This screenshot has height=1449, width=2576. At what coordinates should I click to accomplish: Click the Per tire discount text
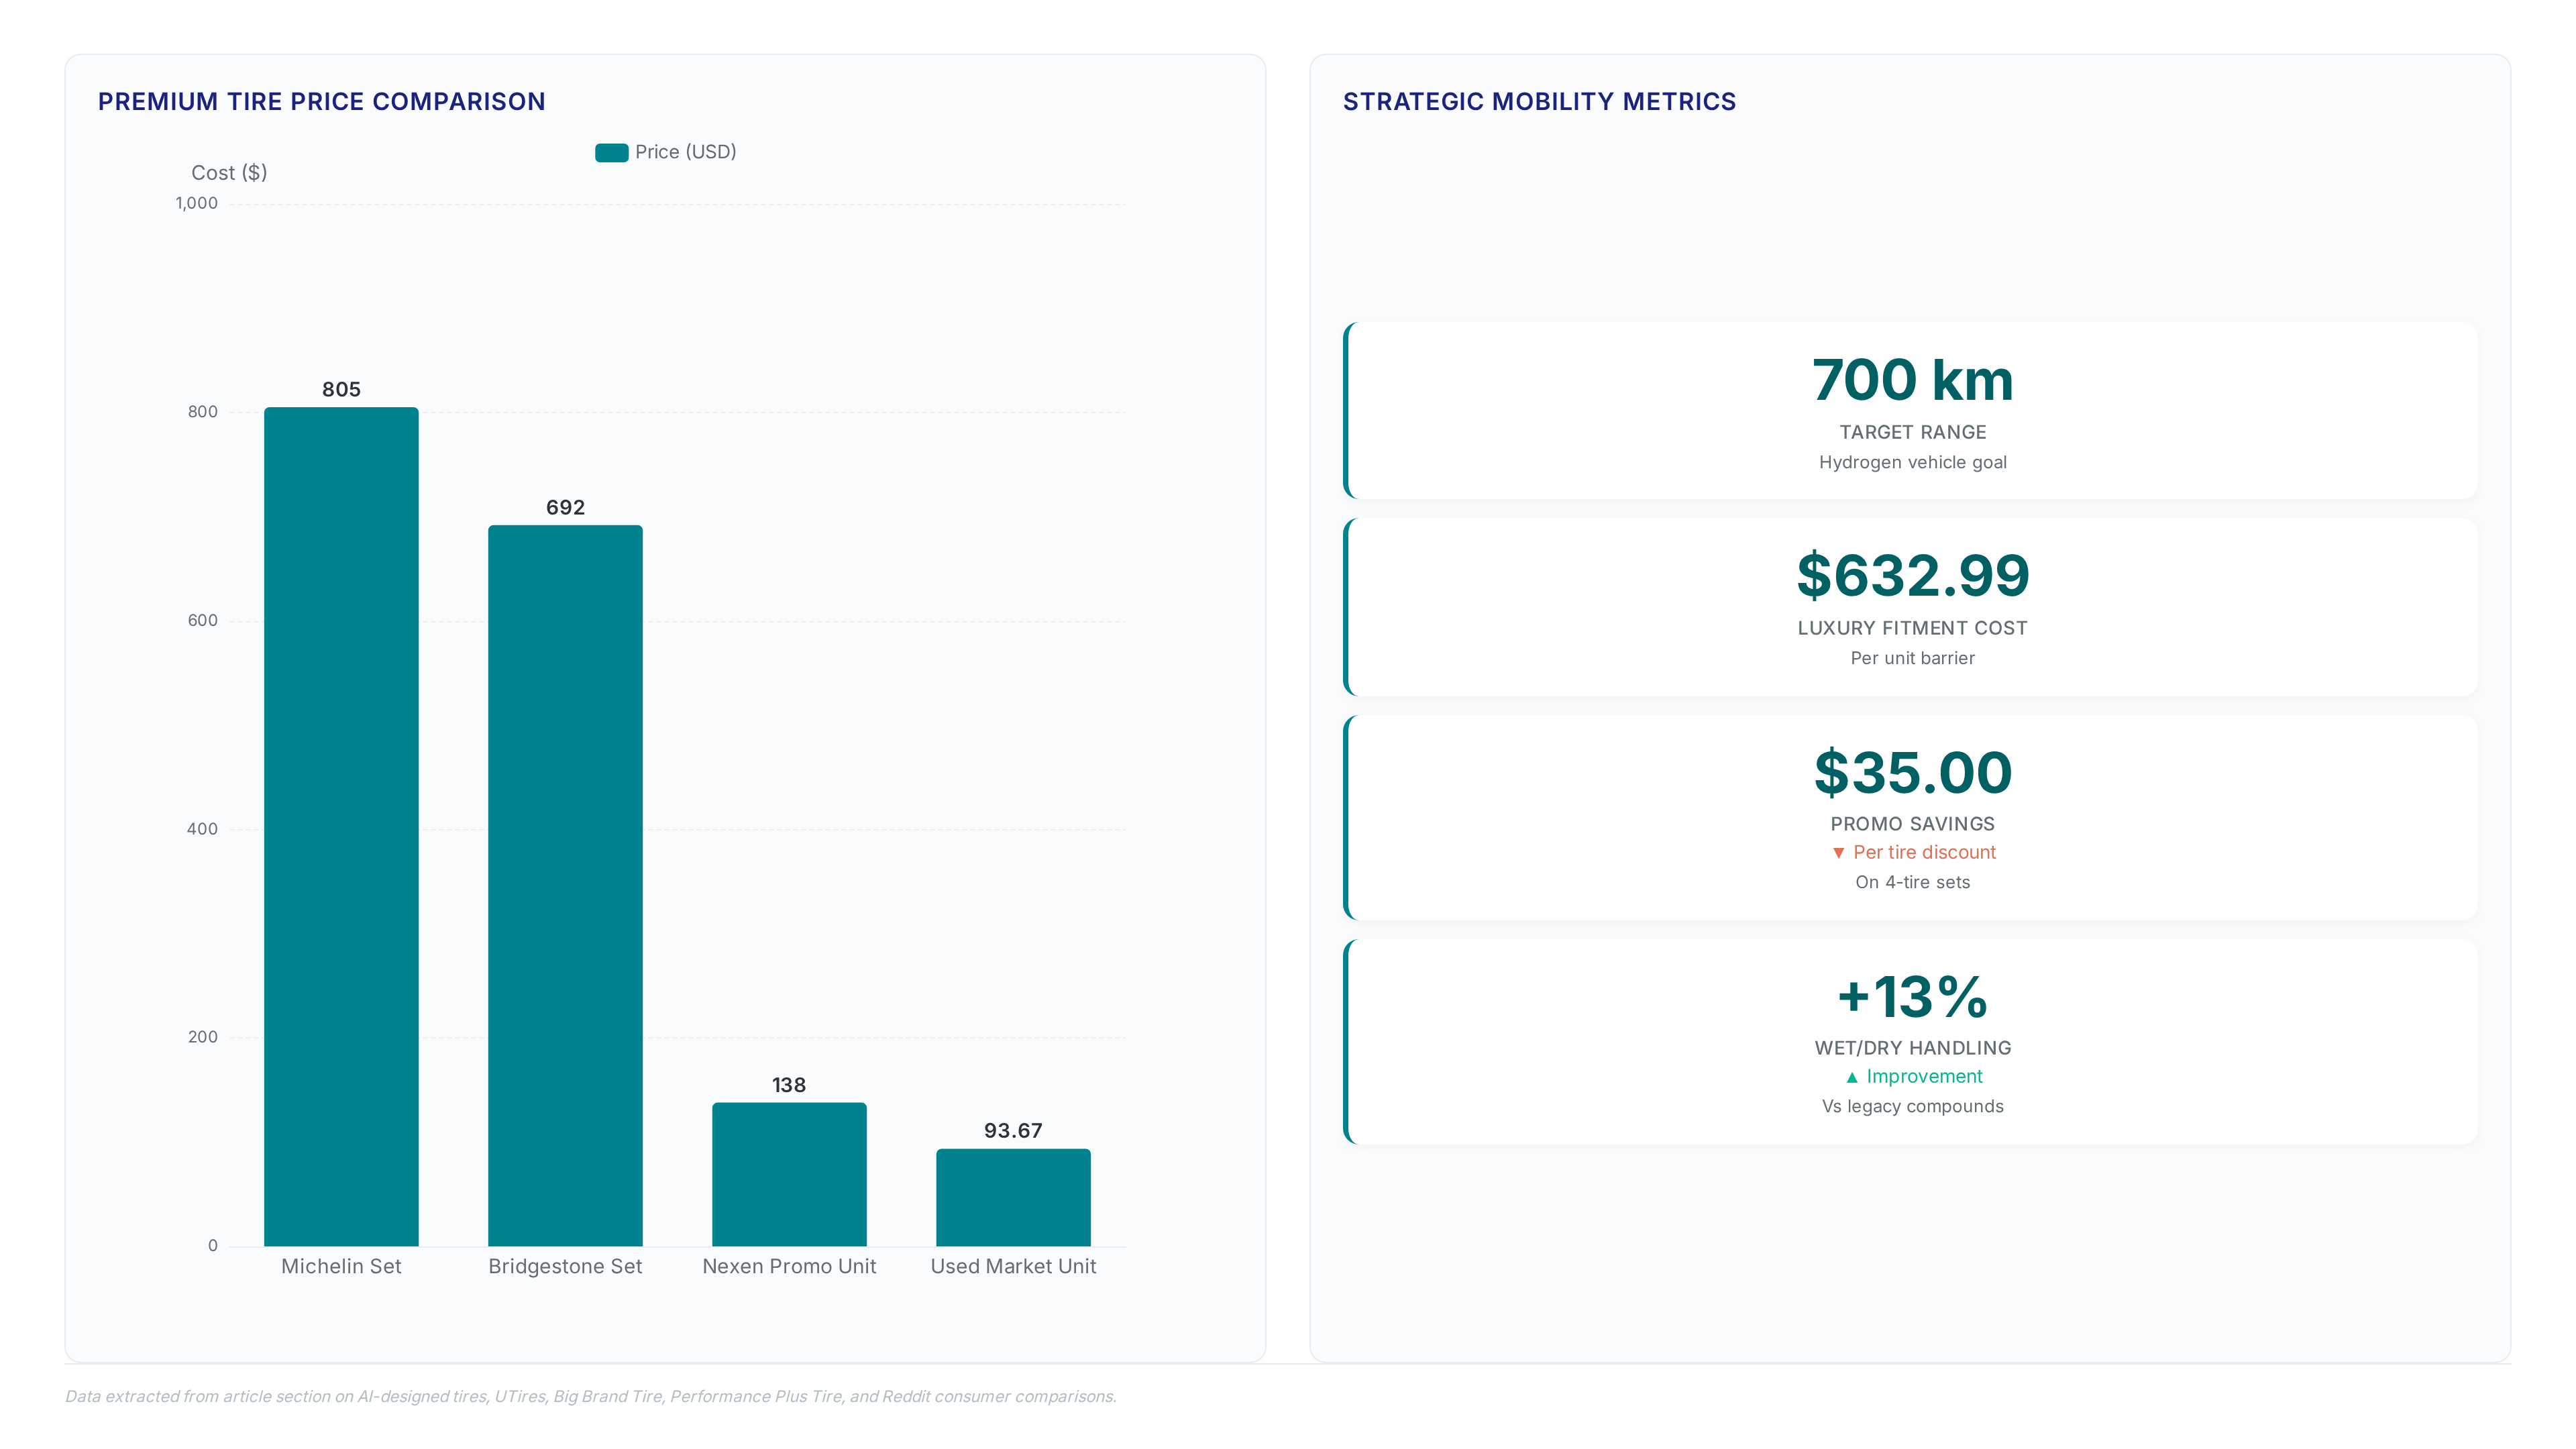1924,853
